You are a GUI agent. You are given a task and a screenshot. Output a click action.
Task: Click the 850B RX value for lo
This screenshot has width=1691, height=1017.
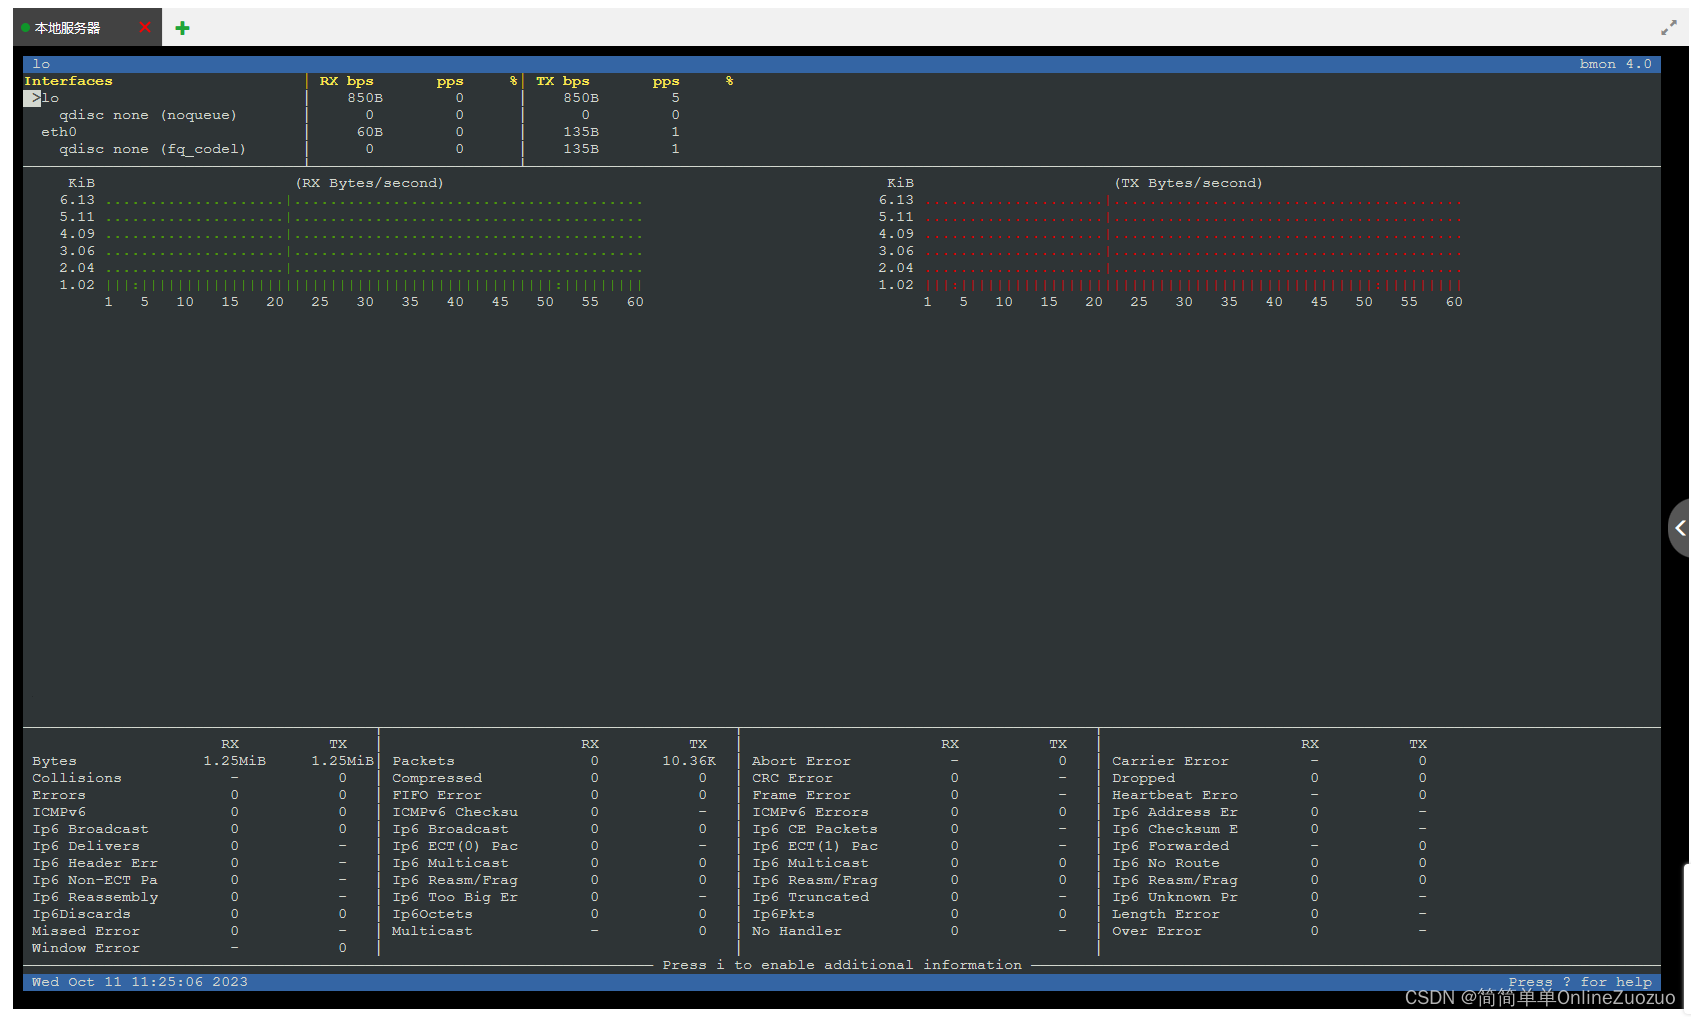(365, 98)
